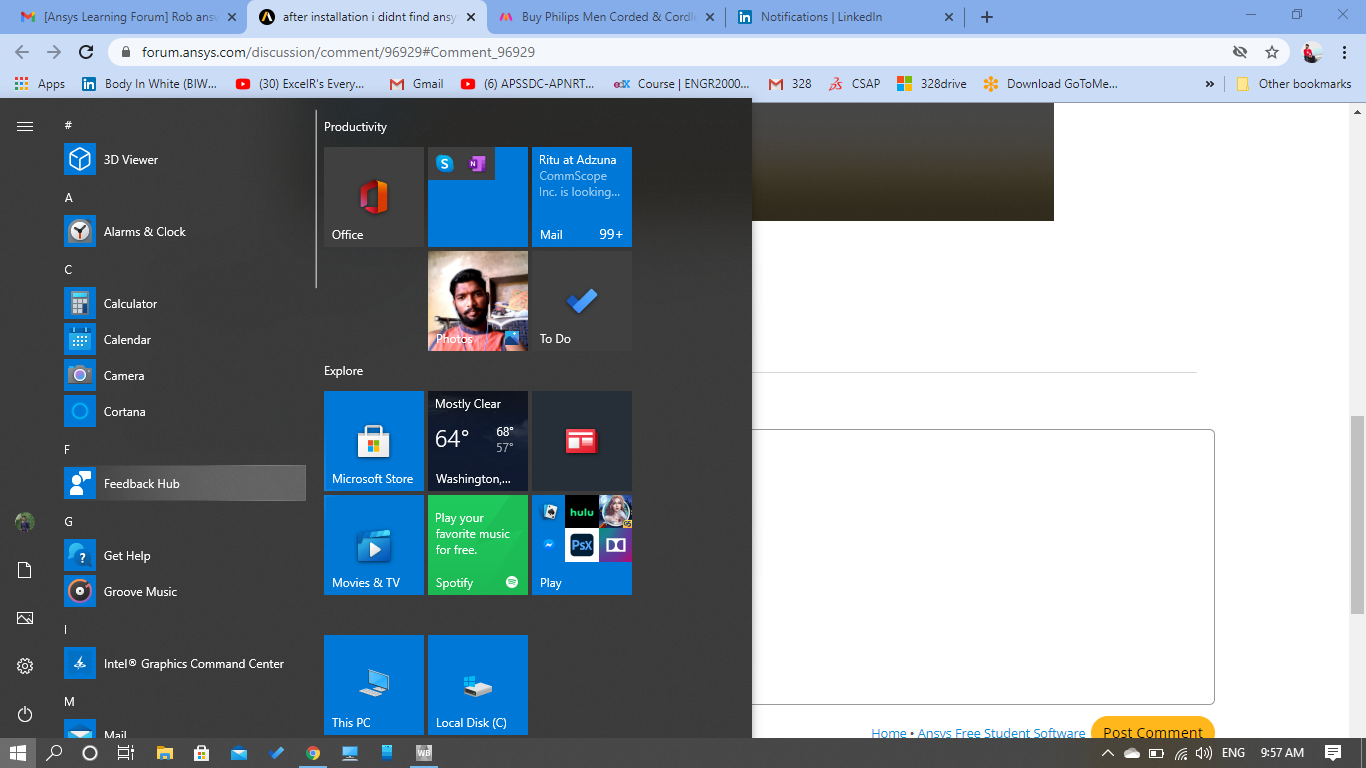Open the Other bookmarks folder
The width and height of the screenshot is (1366, 768).
[x=1294, y=84]
